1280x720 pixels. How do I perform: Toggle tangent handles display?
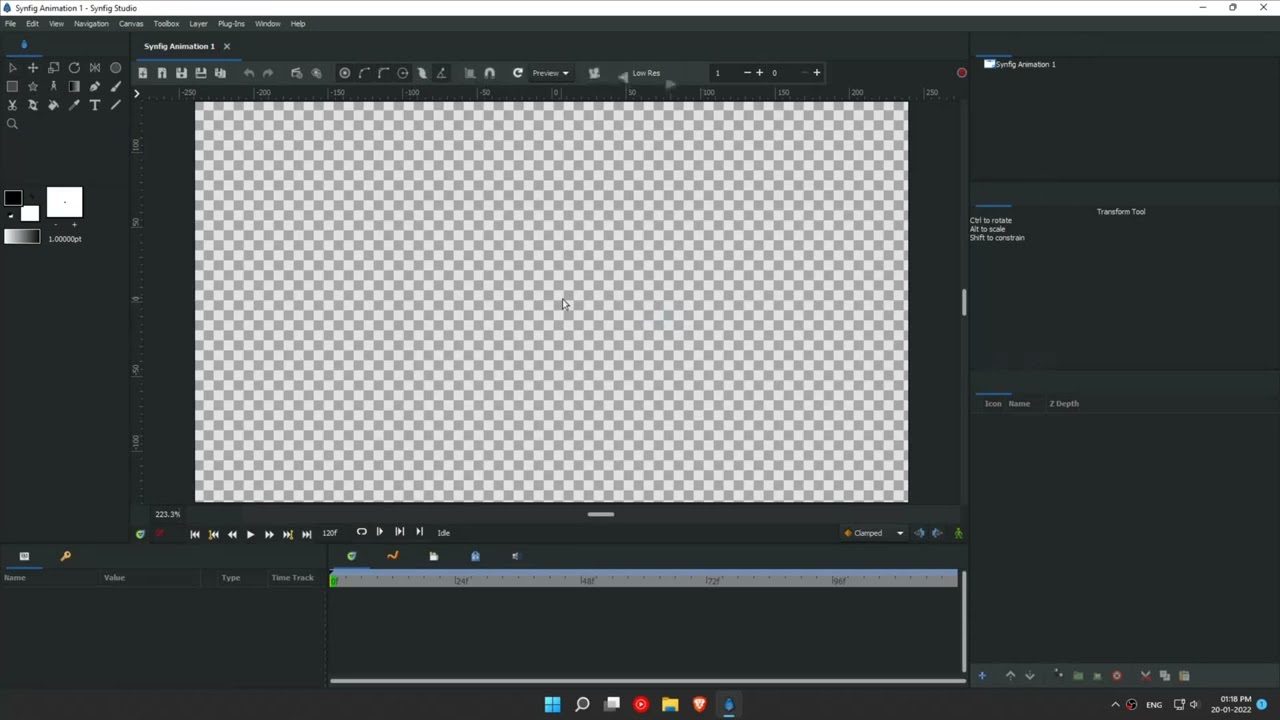[384, 73]
